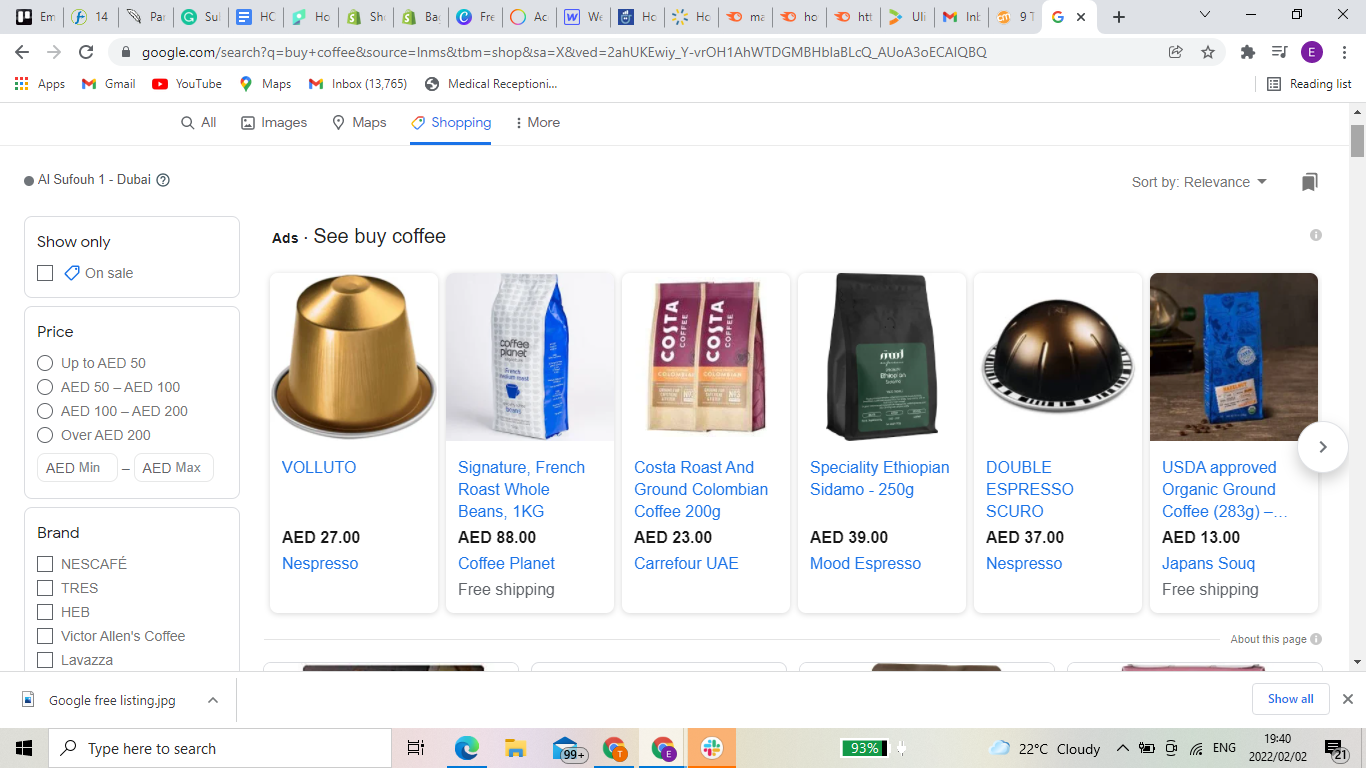Image resolution: width=1366 pixels, height=768 pixels.
Task: Bookmark this page with the star icon
Action: (x=1208, y=52)
